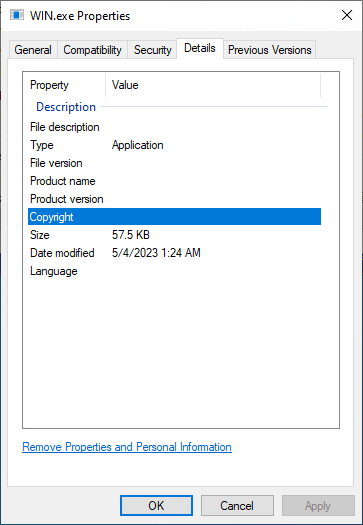Select the Size 57.5 KB row
Viewport: 363px width, 525px height.
pos(174,235)
